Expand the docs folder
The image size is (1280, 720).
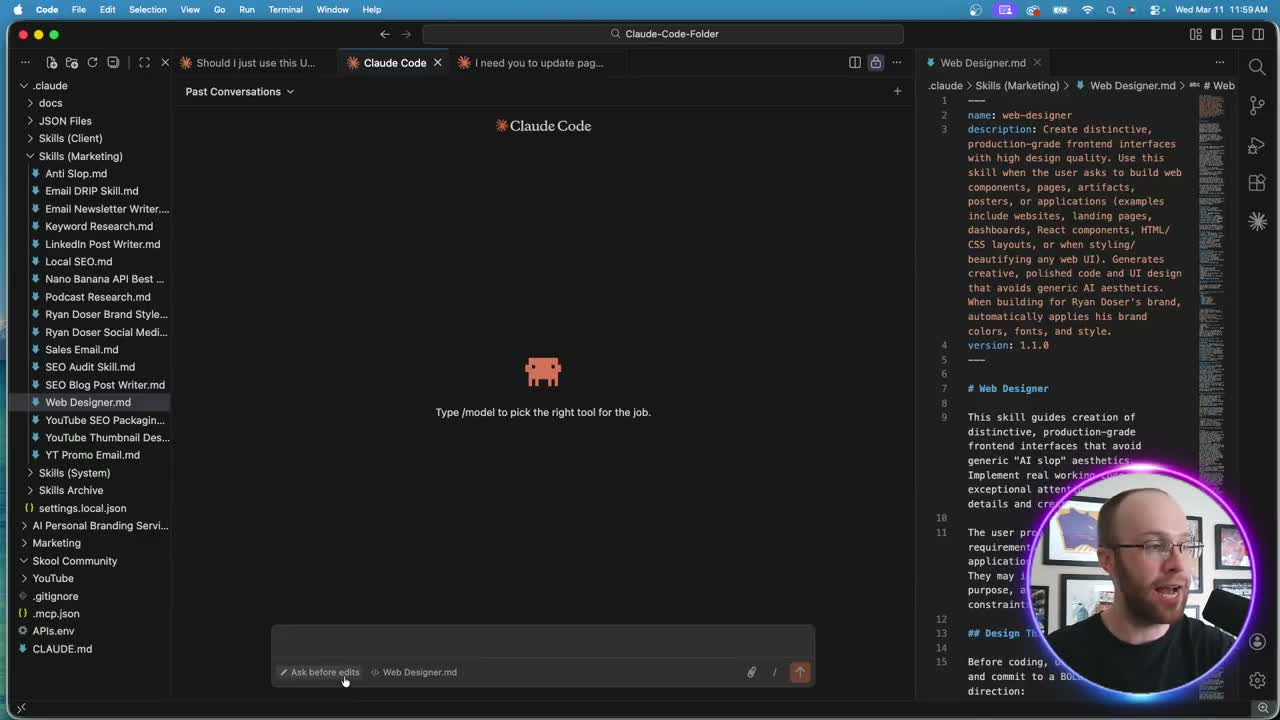point(50,103)
